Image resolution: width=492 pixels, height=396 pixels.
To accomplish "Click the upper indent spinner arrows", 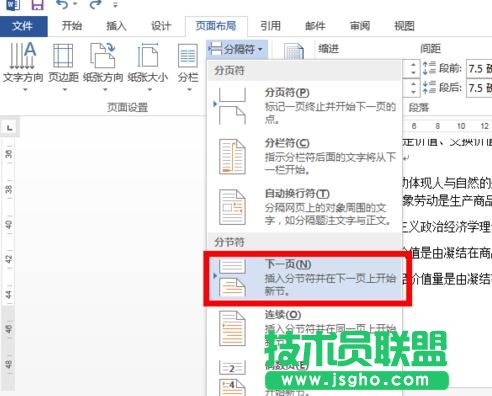I will tap(413, 69).
